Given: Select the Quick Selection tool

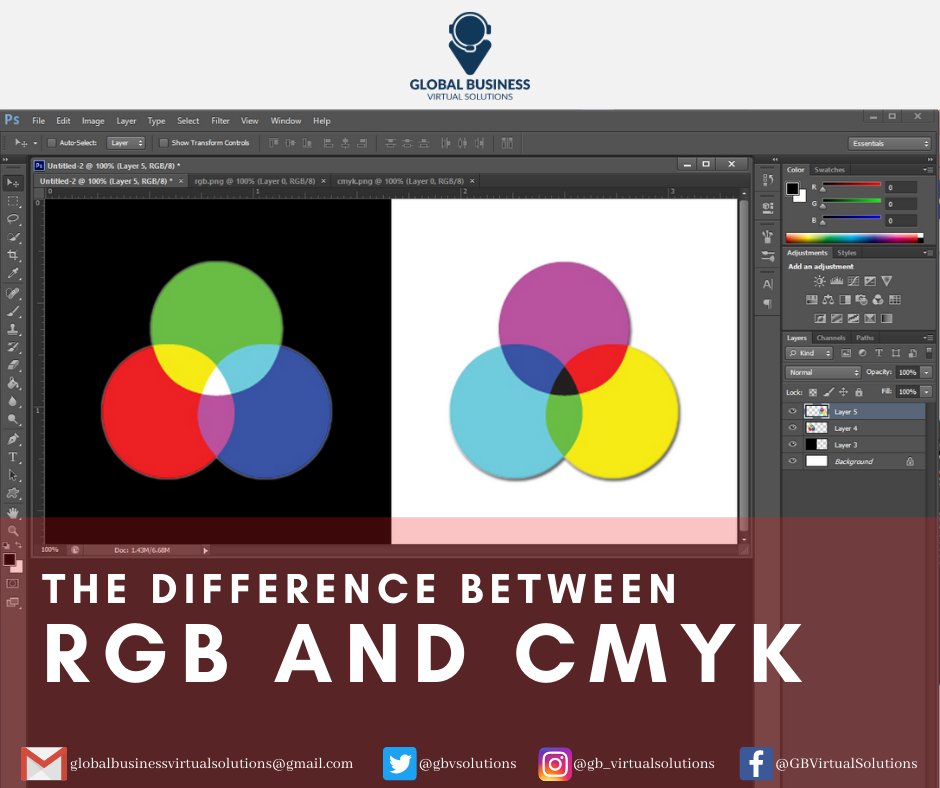Looking at the screenshot, I should point(13,237).
